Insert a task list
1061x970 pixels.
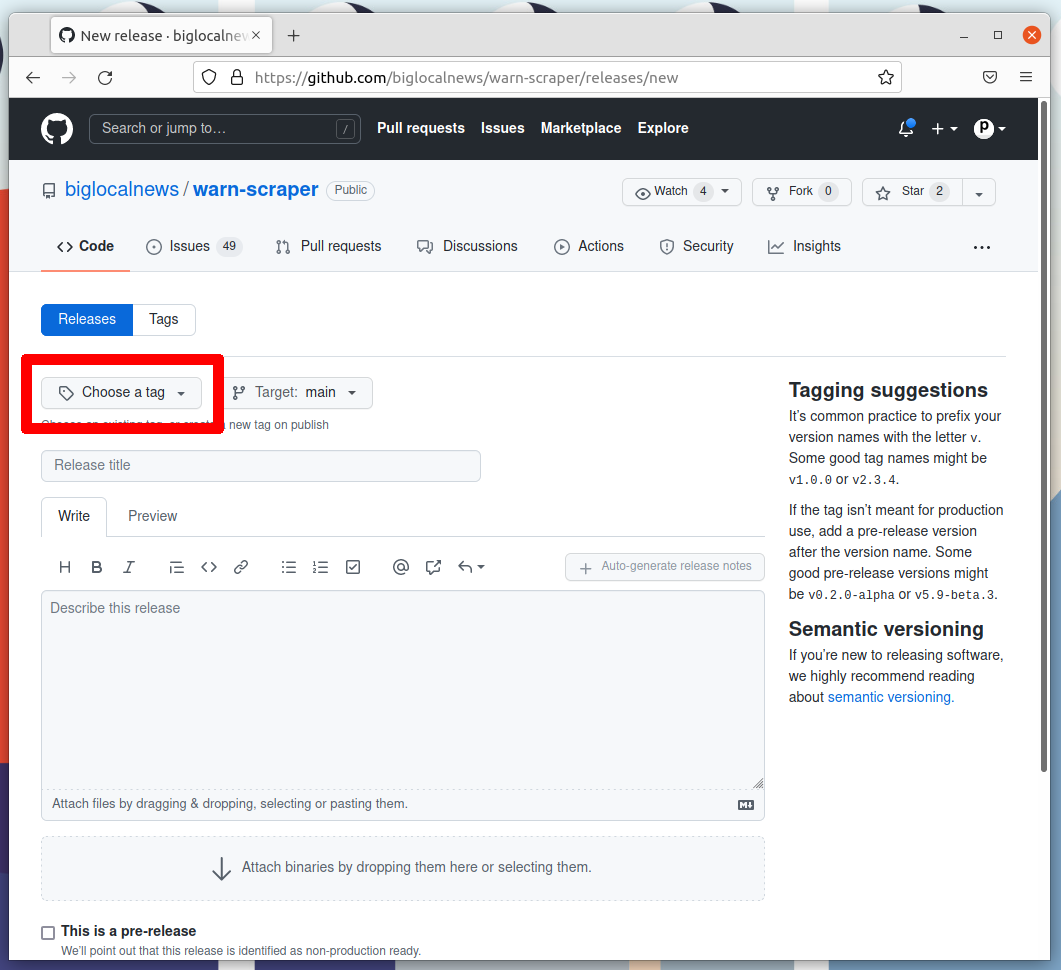pyautogui.click(x=353, y=567)
